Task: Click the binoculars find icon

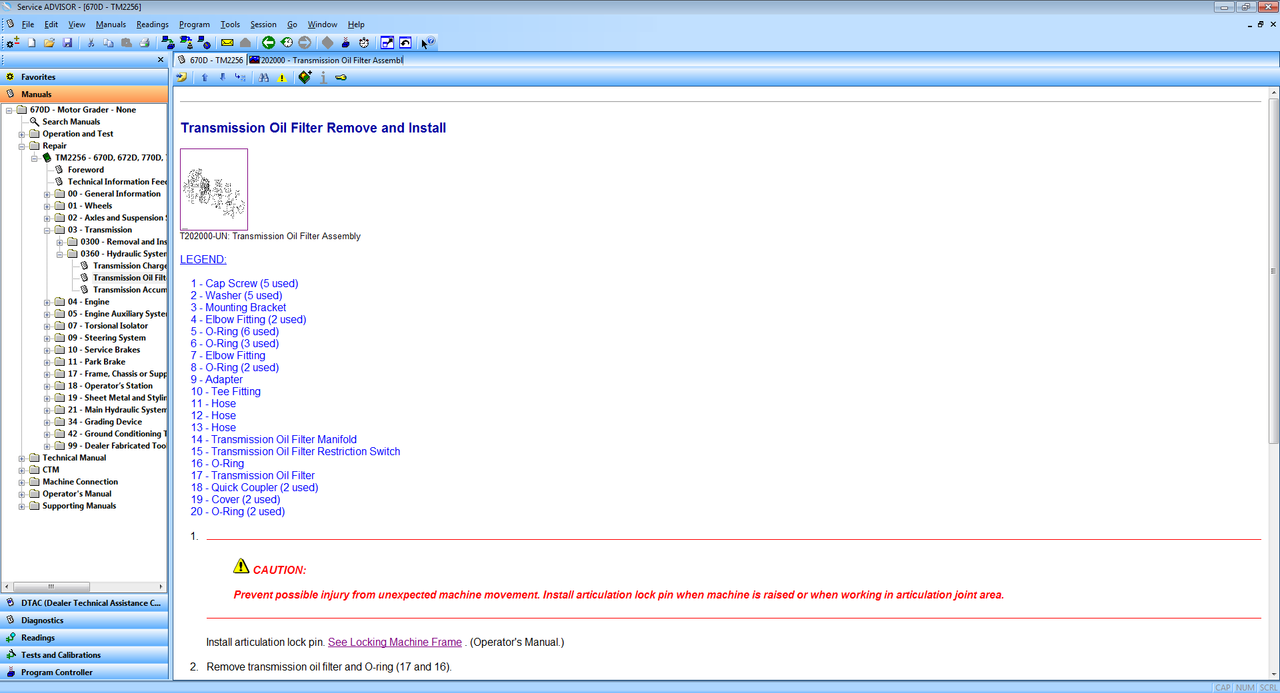Action: tap(264, 77)
